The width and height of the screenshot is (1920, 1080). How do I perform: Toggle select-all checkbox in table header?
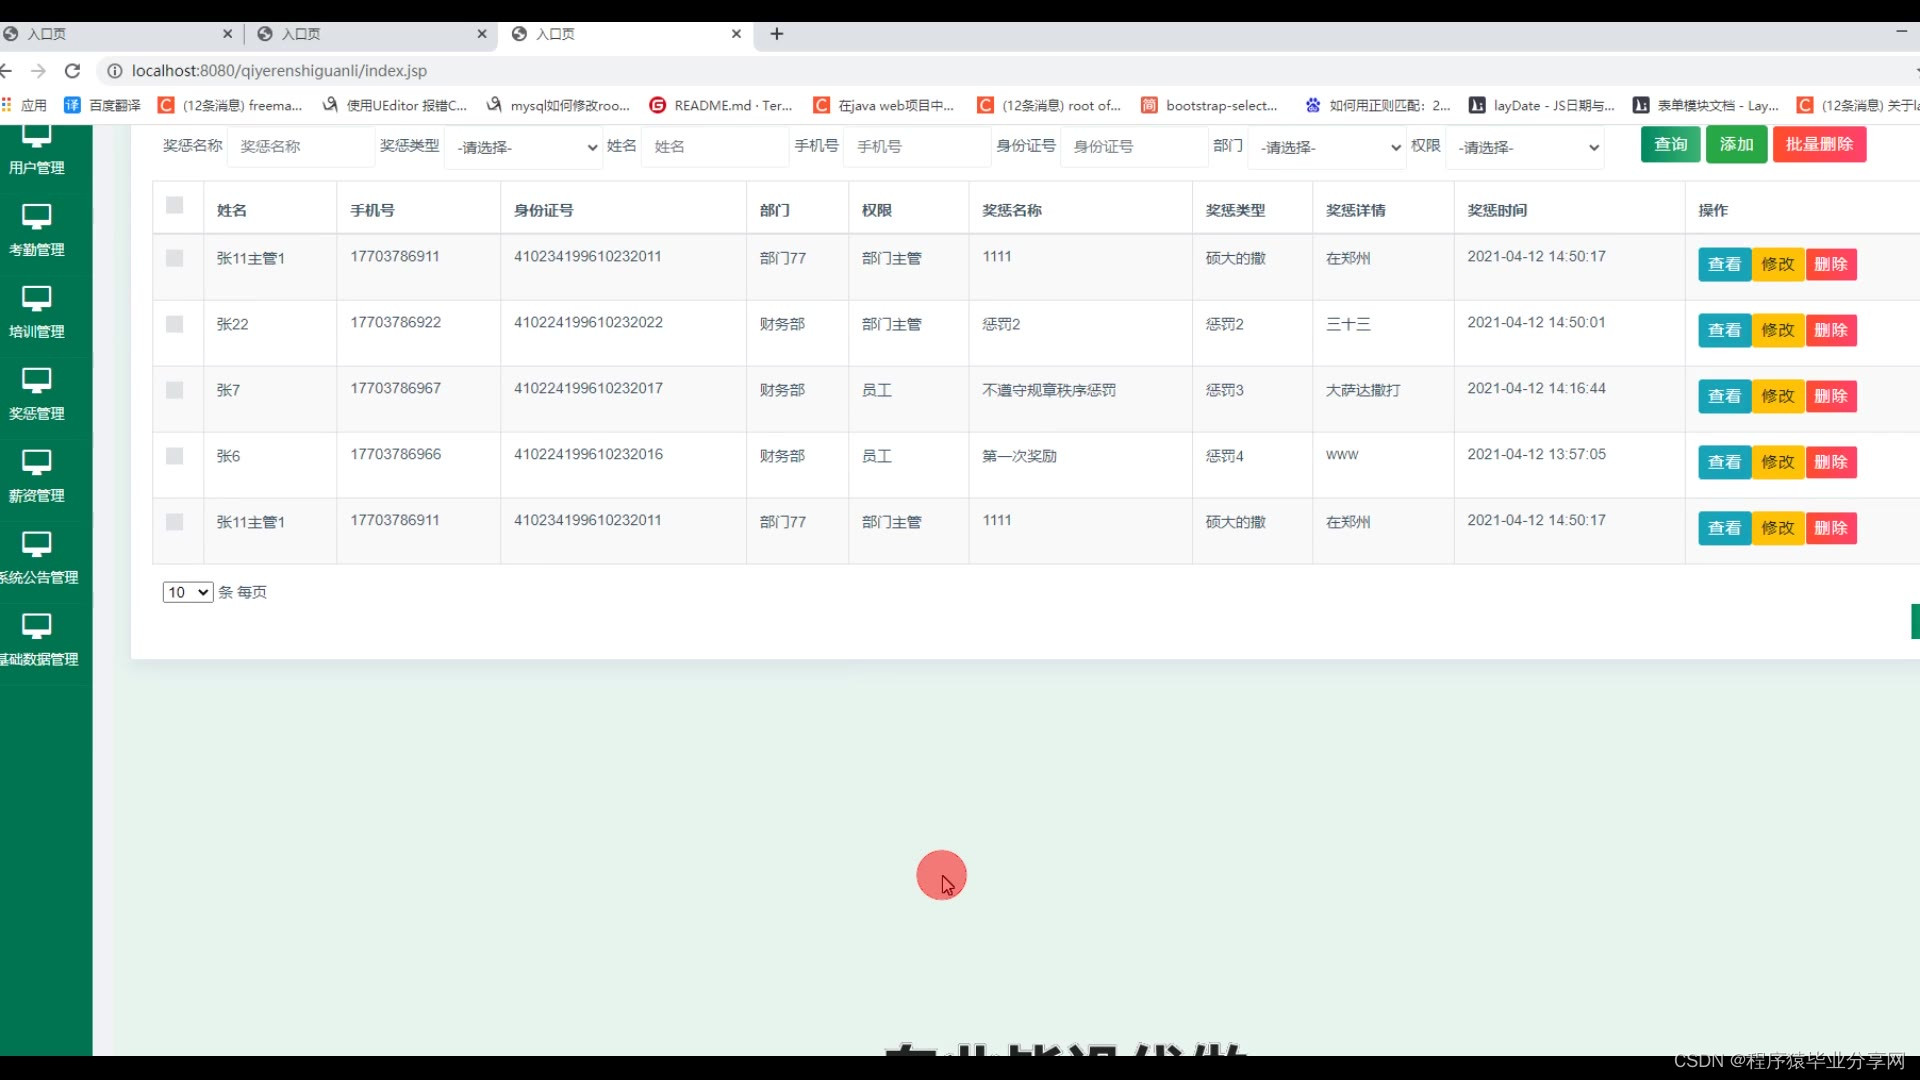pos(175,205)
